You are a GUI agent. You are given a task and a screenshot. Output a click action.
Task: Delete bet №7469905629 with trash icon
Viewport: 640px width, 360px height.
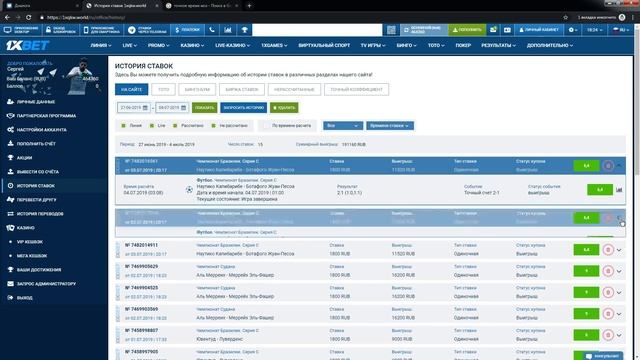(x=608, y=271)
